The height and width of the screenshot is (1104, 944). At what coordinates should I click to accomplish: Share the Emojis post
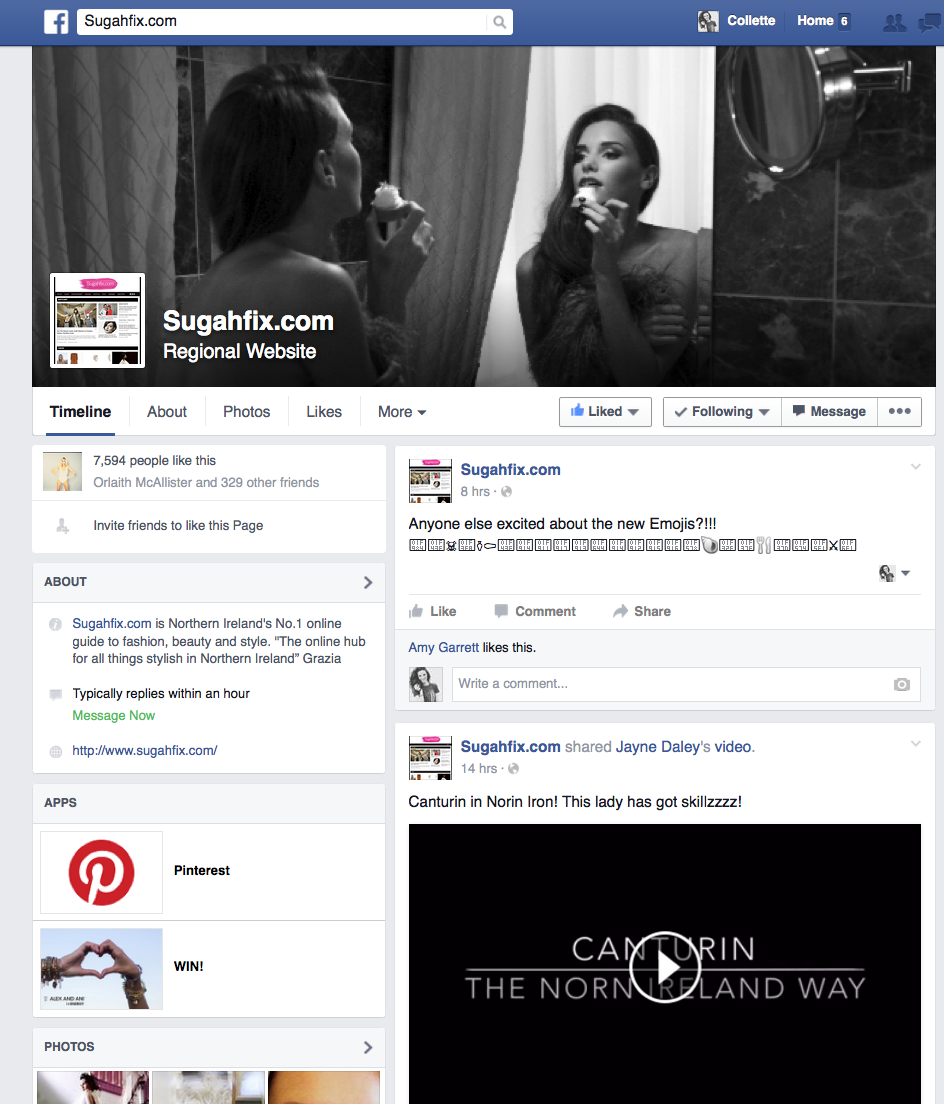coord(642,611)
